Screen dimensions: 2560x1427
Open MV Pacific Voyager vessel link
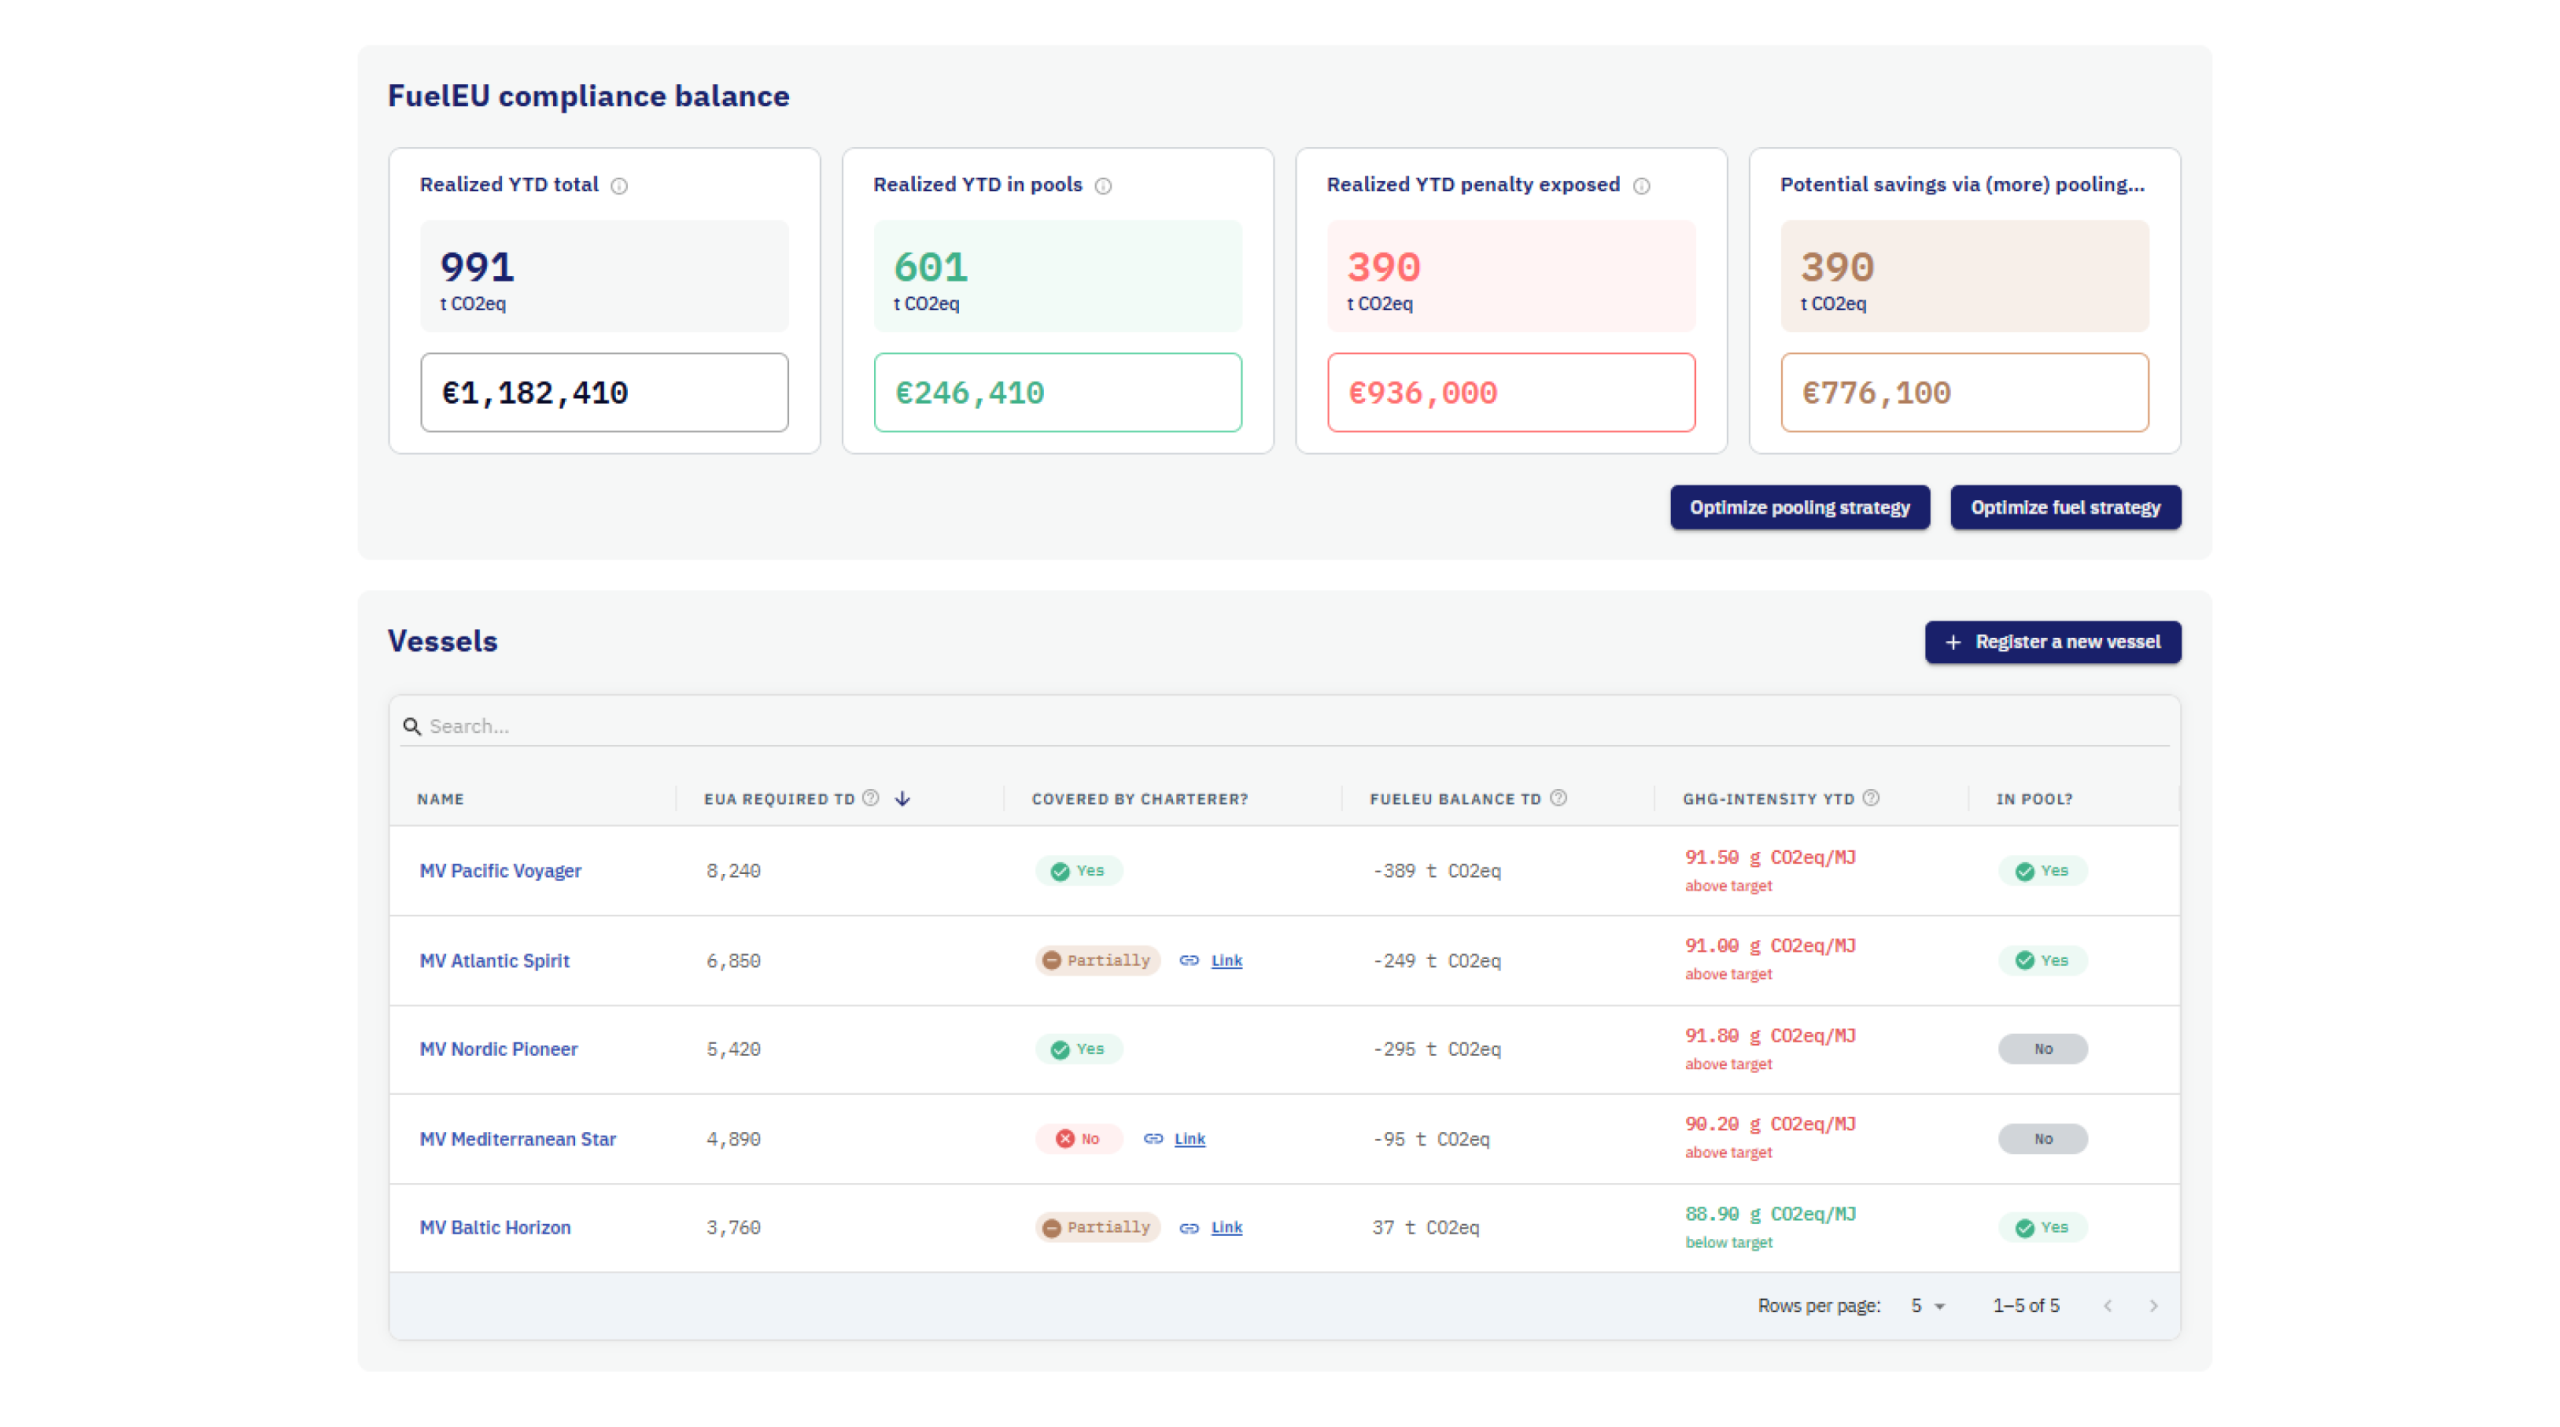tap(500, 871)
